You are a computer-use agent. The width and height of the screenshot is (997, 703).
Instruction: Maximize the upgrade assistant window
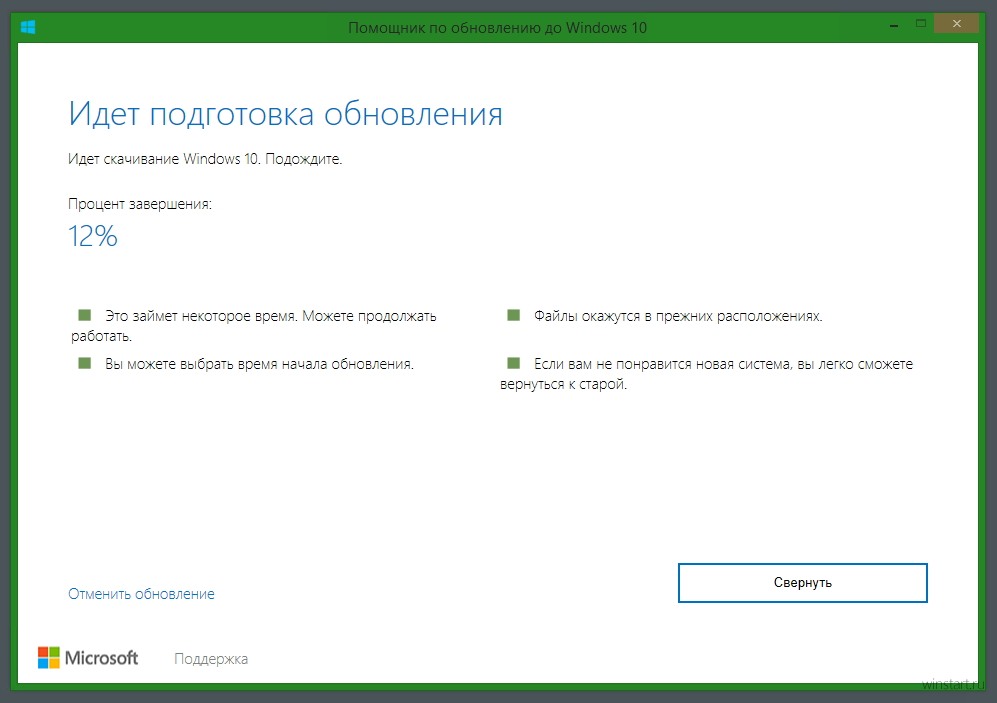pyautogui.click(x=921, y=24)
